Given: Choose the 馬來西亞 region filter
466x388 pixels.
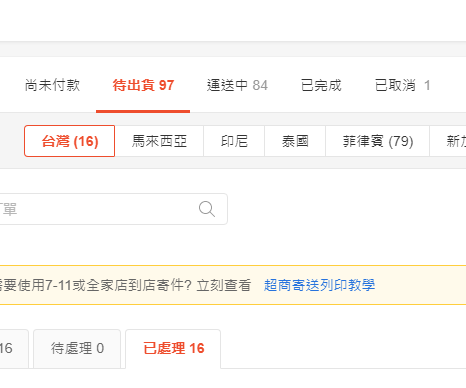Looking at the screenshot, I should [x=159, y=141].
